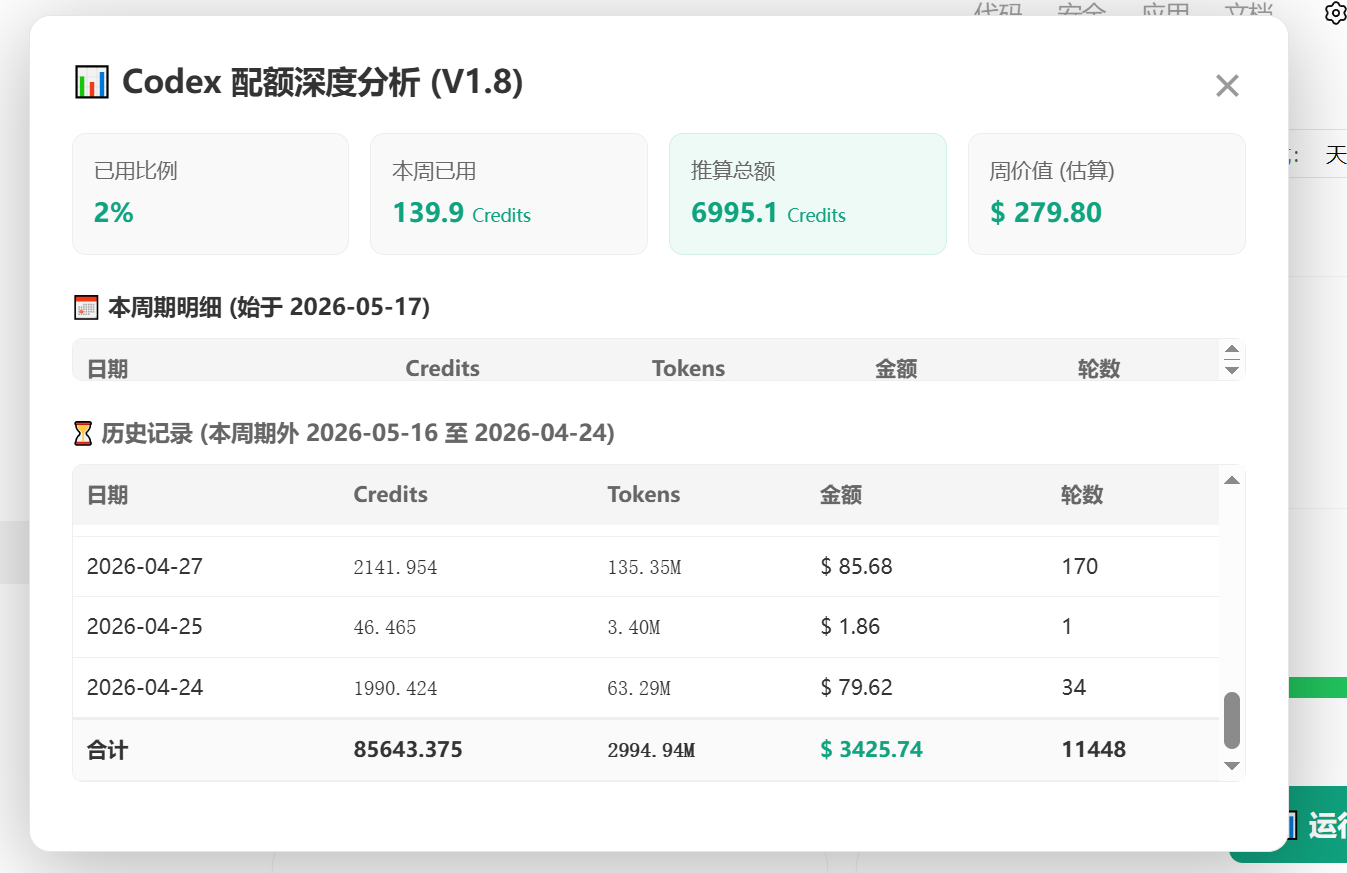This screenshot has height=873, width=1347.
Task: Click the down arrow of current-period table scrollbar
Action: click(1232, 370)
